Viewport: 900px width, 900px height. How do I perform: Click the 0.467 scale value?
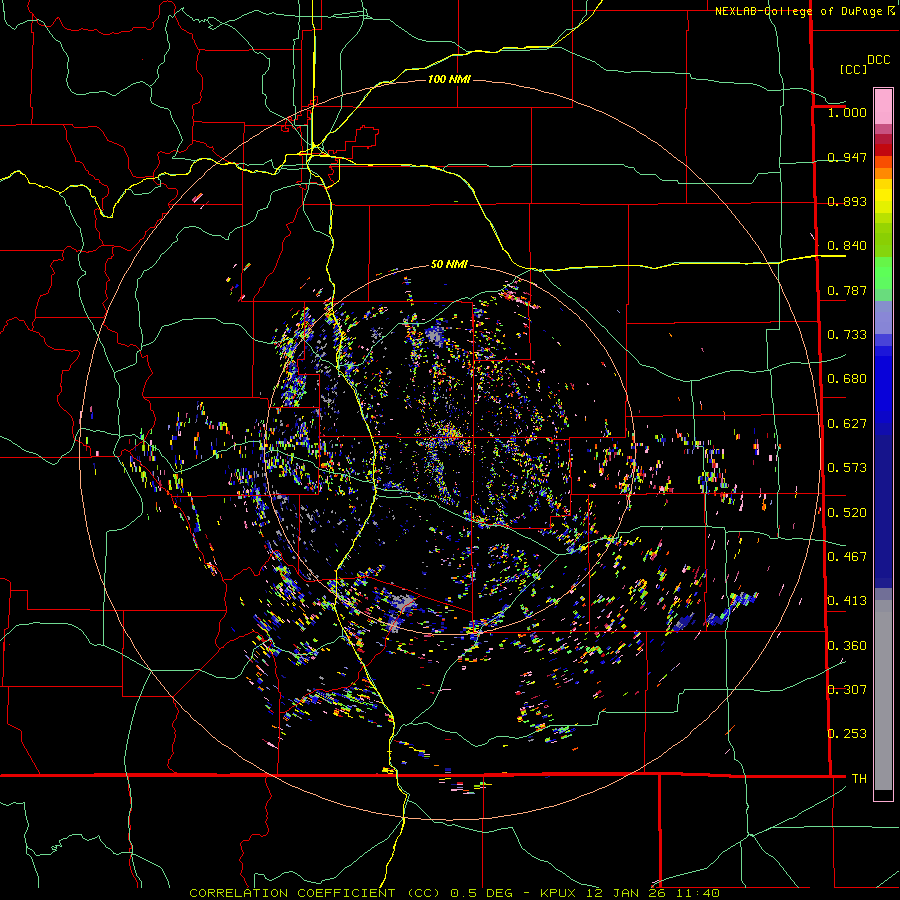pyautogui.click(x=847, y=557)
